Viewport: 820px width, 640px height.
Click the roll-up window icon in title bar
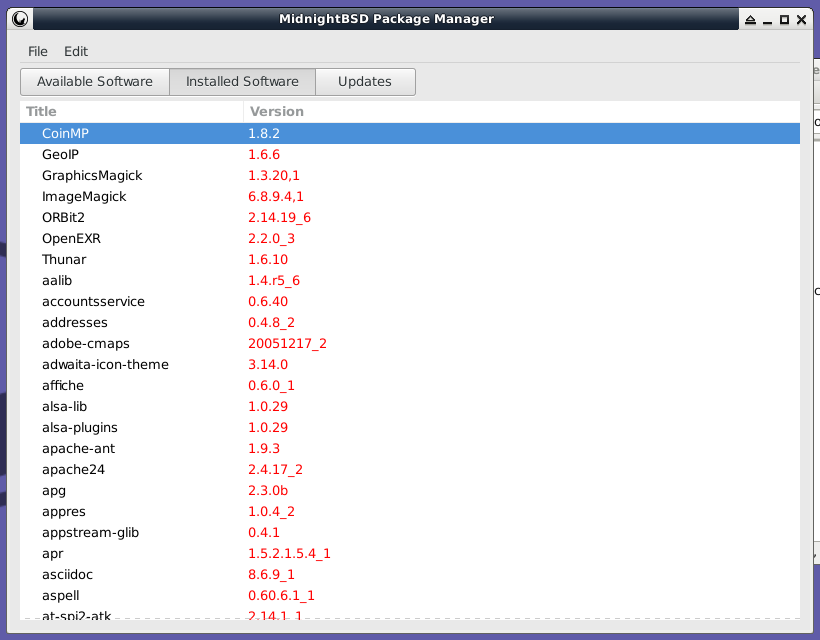tap(750, 20)
